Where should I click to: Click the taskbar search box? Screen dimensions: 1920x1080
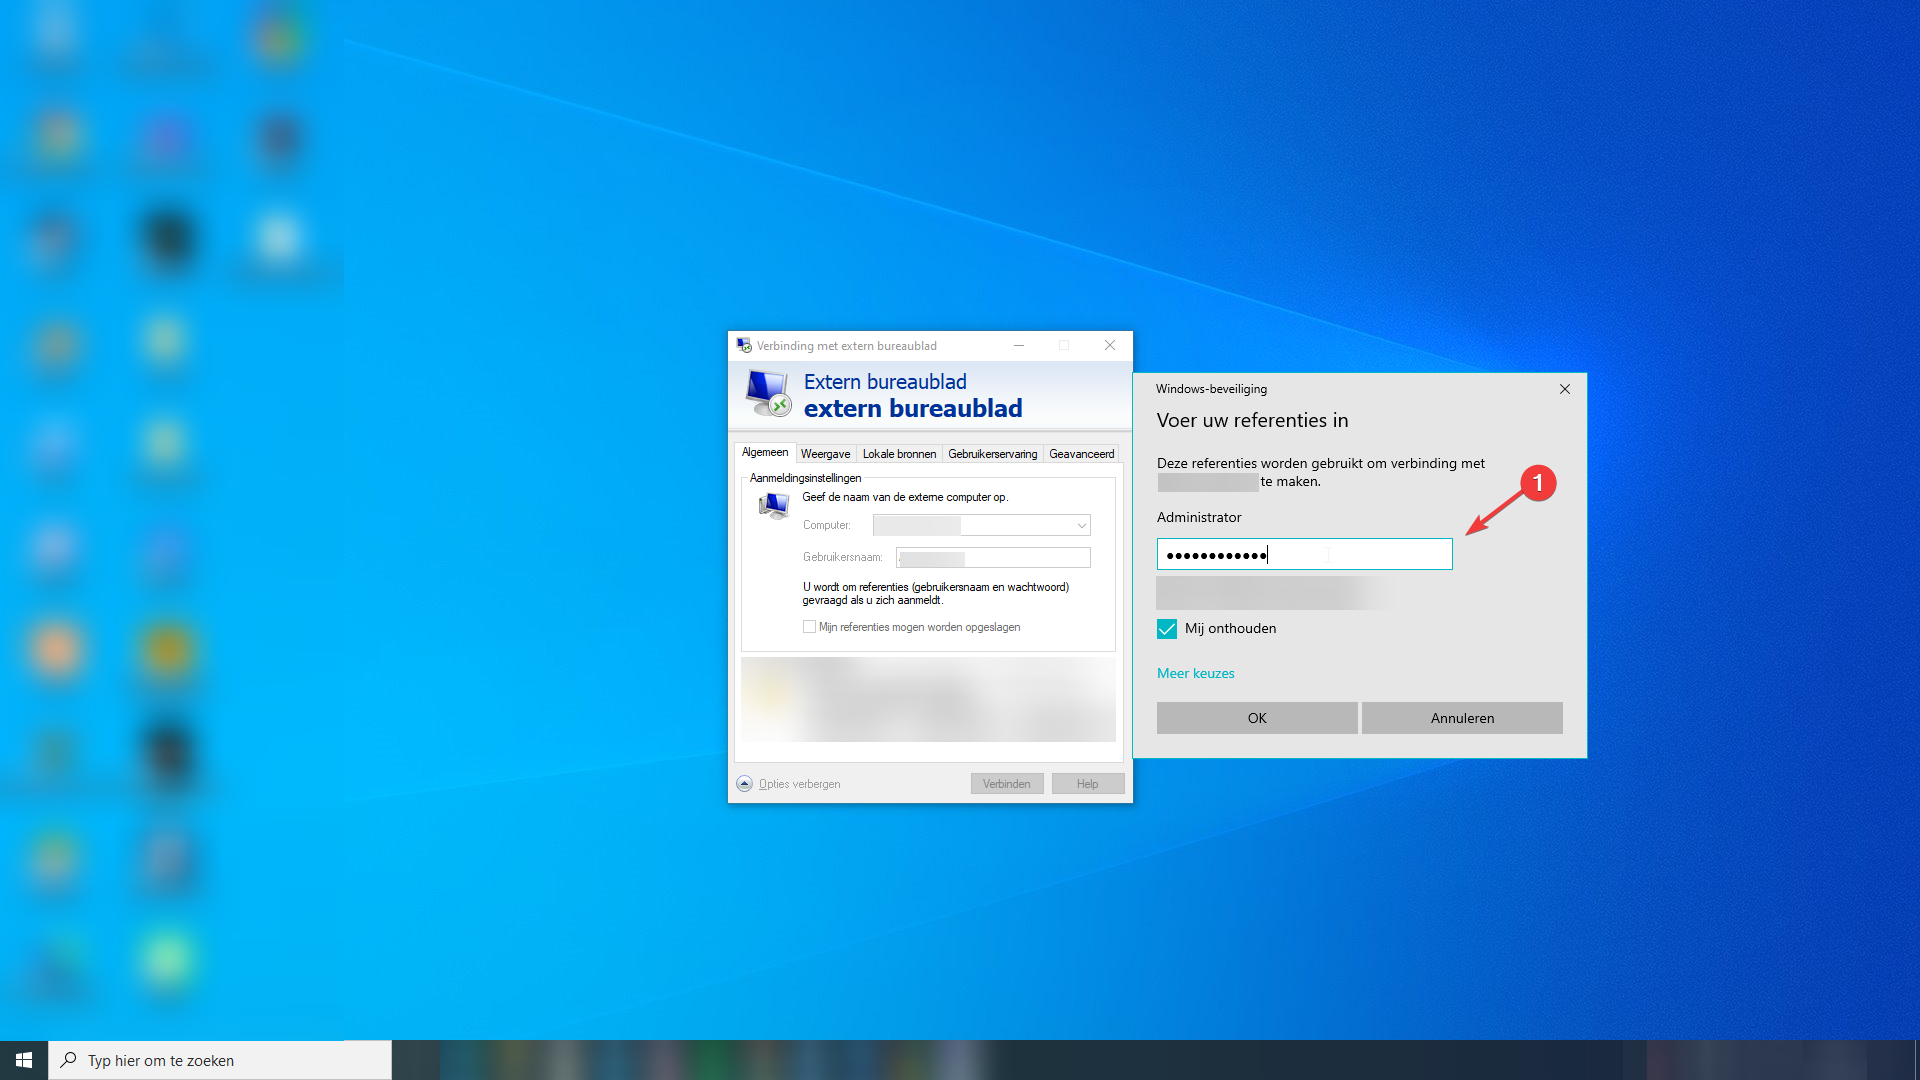pyautogui.click(x=220, y=1060)
